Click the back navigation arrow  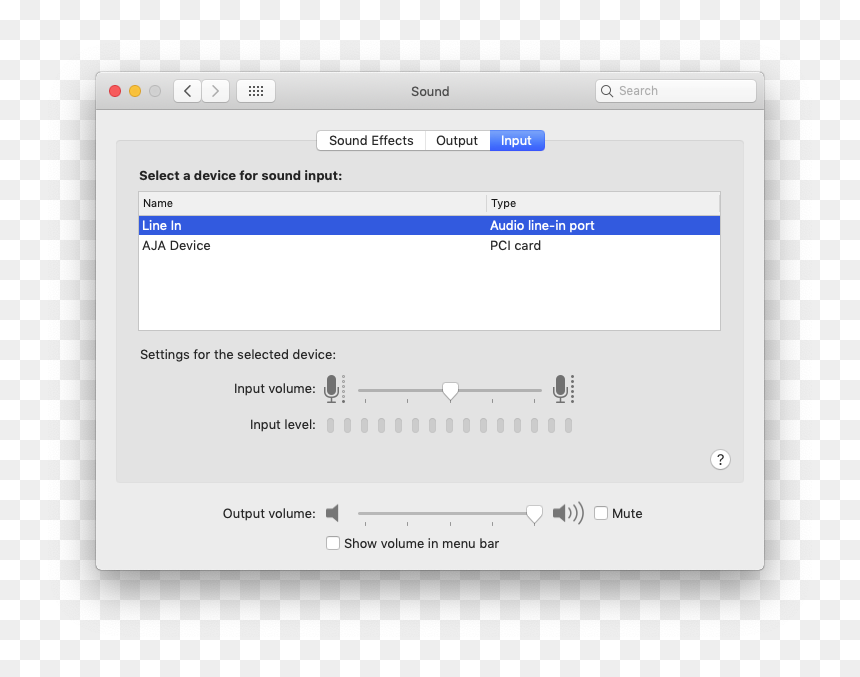[x=188, y=91]
